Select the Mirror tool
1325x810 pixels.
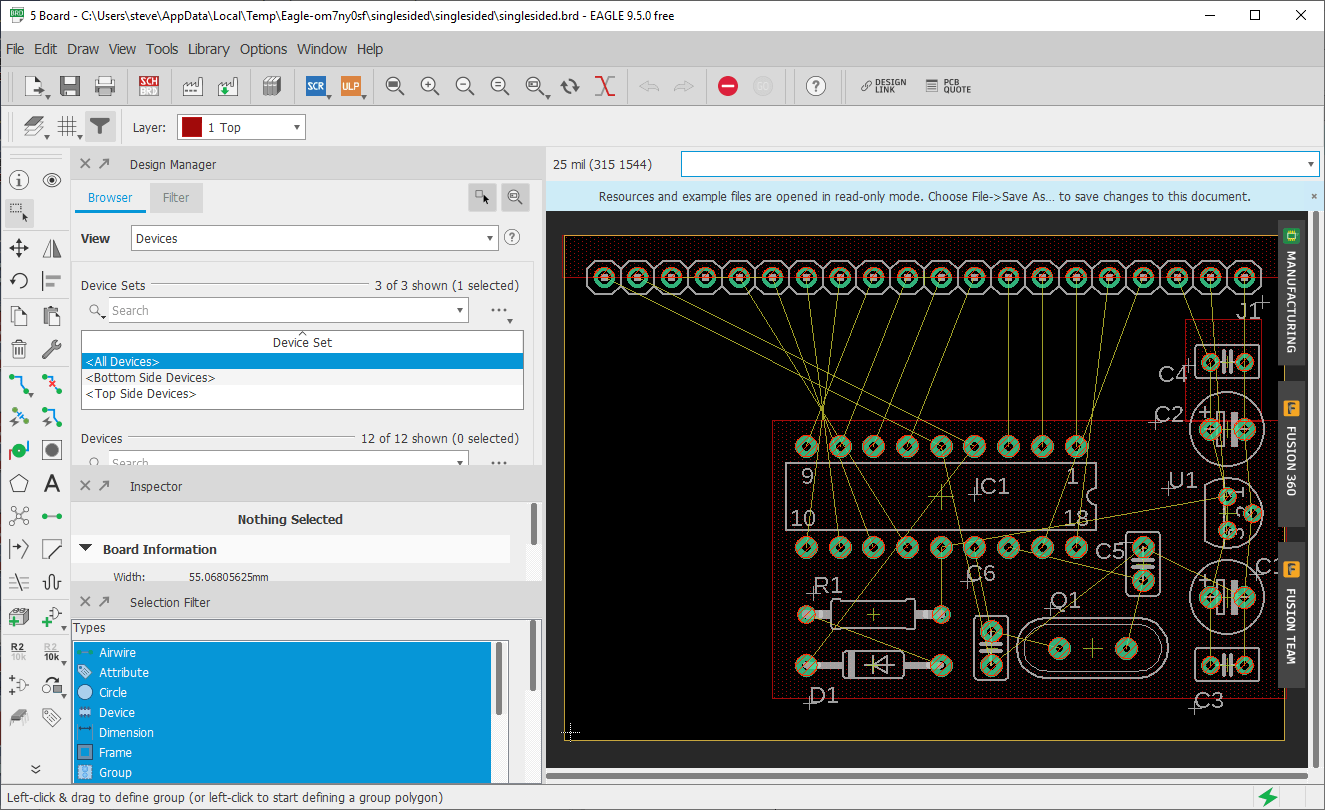tap(52, 248)
